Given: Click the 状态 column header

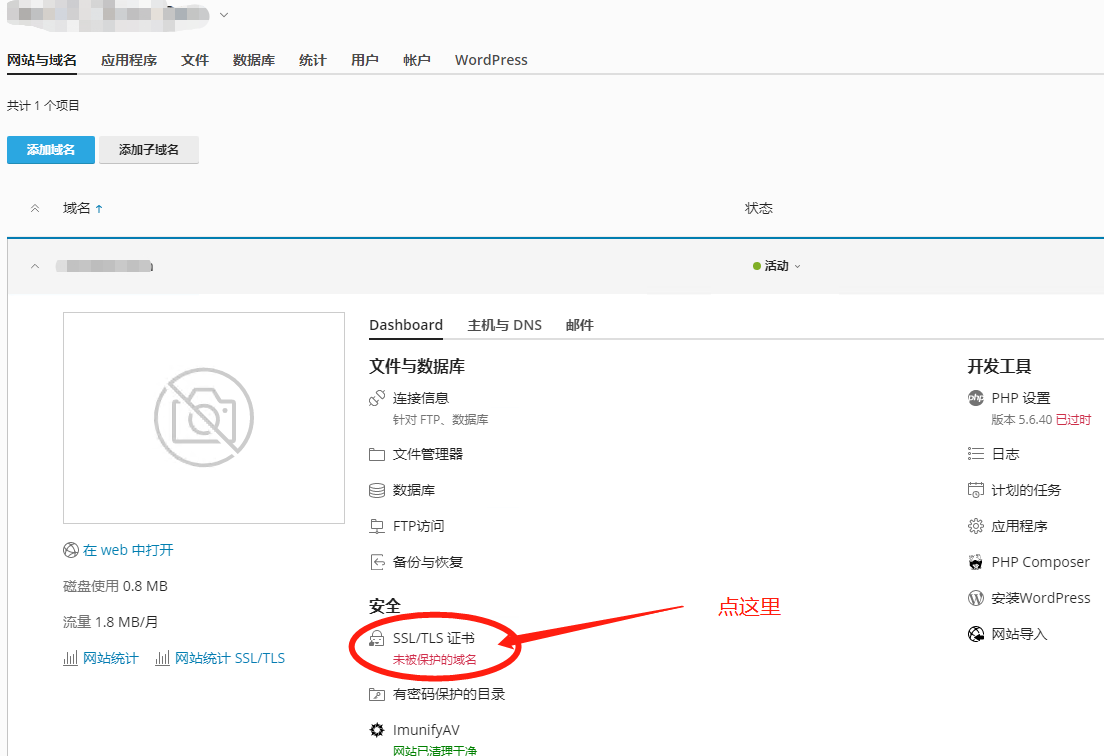Looking at the screenshot, I should (759, 208).
